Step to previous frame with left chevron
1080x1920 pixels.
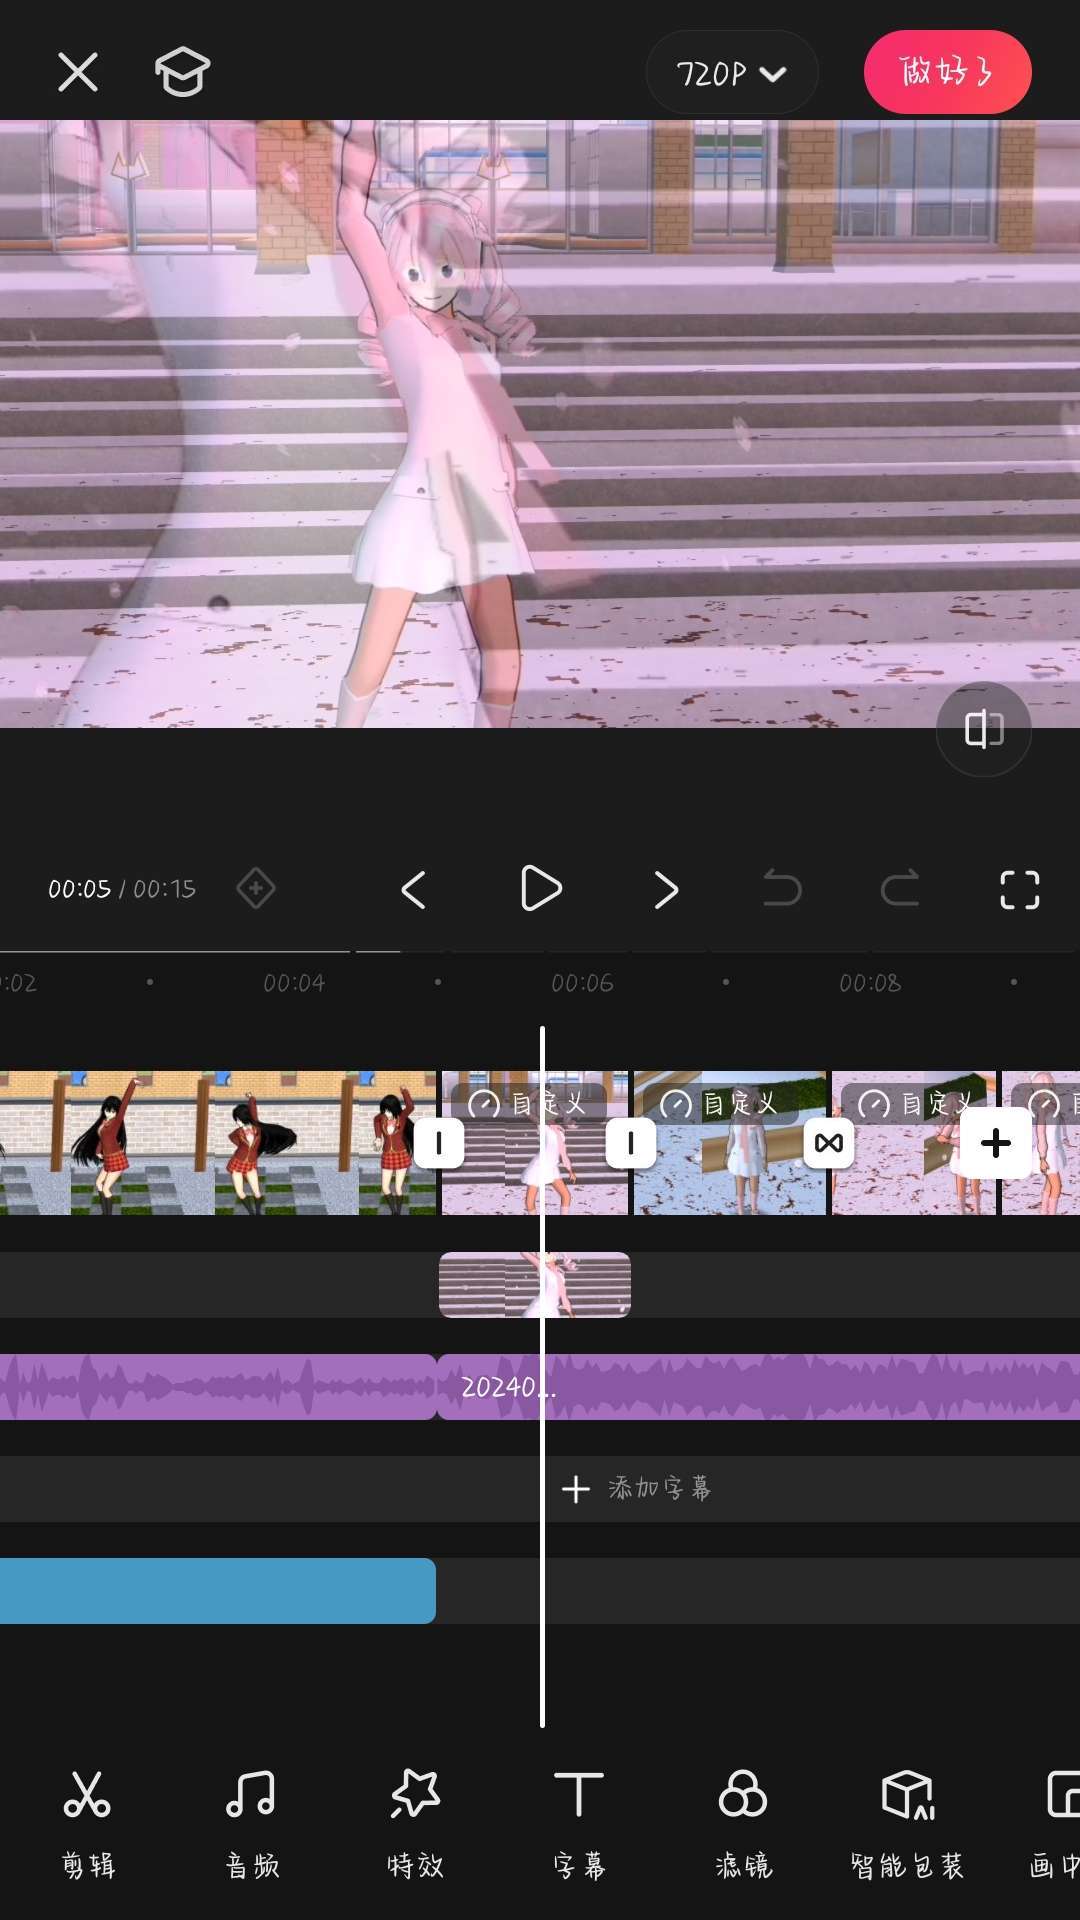click(x=414, y=889)
